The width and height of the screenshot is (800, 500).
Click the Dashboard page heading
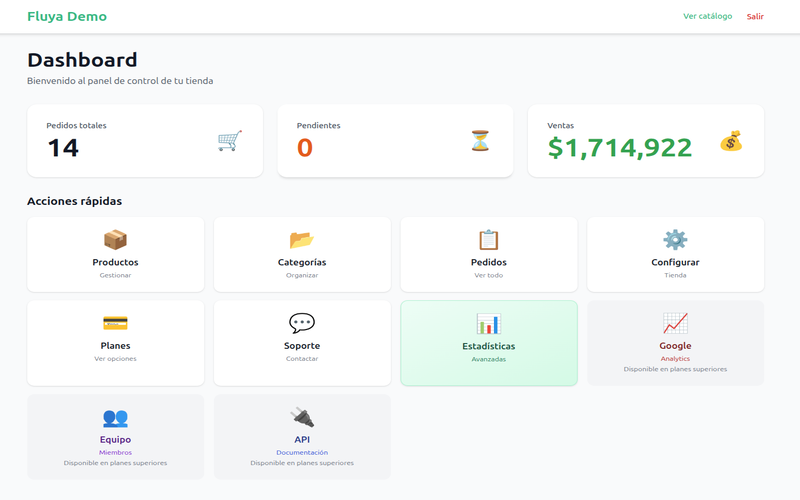pos(82,60)
